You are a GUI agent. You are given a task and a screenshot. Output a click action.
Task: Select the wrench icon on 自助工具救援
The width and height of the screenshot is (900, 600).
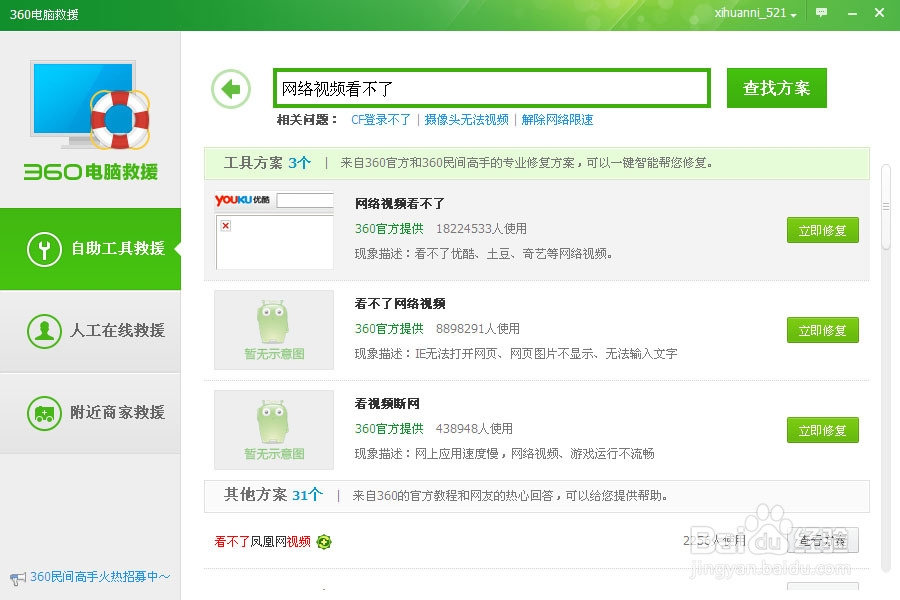coord(44,249)
